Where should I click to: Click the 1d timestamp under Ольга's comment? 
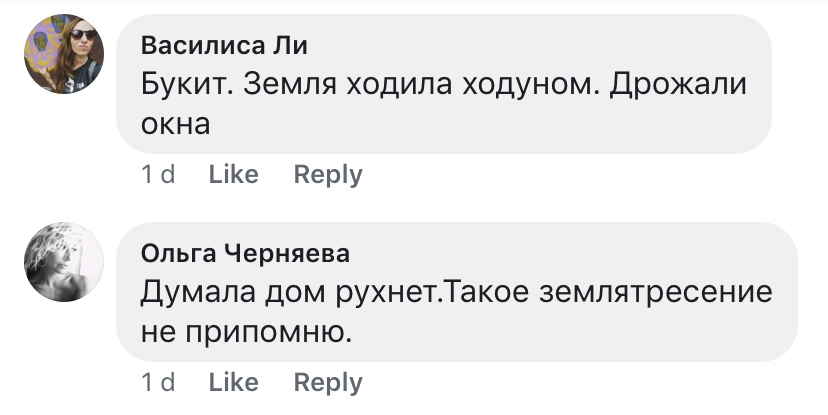[x=158, y=382]
